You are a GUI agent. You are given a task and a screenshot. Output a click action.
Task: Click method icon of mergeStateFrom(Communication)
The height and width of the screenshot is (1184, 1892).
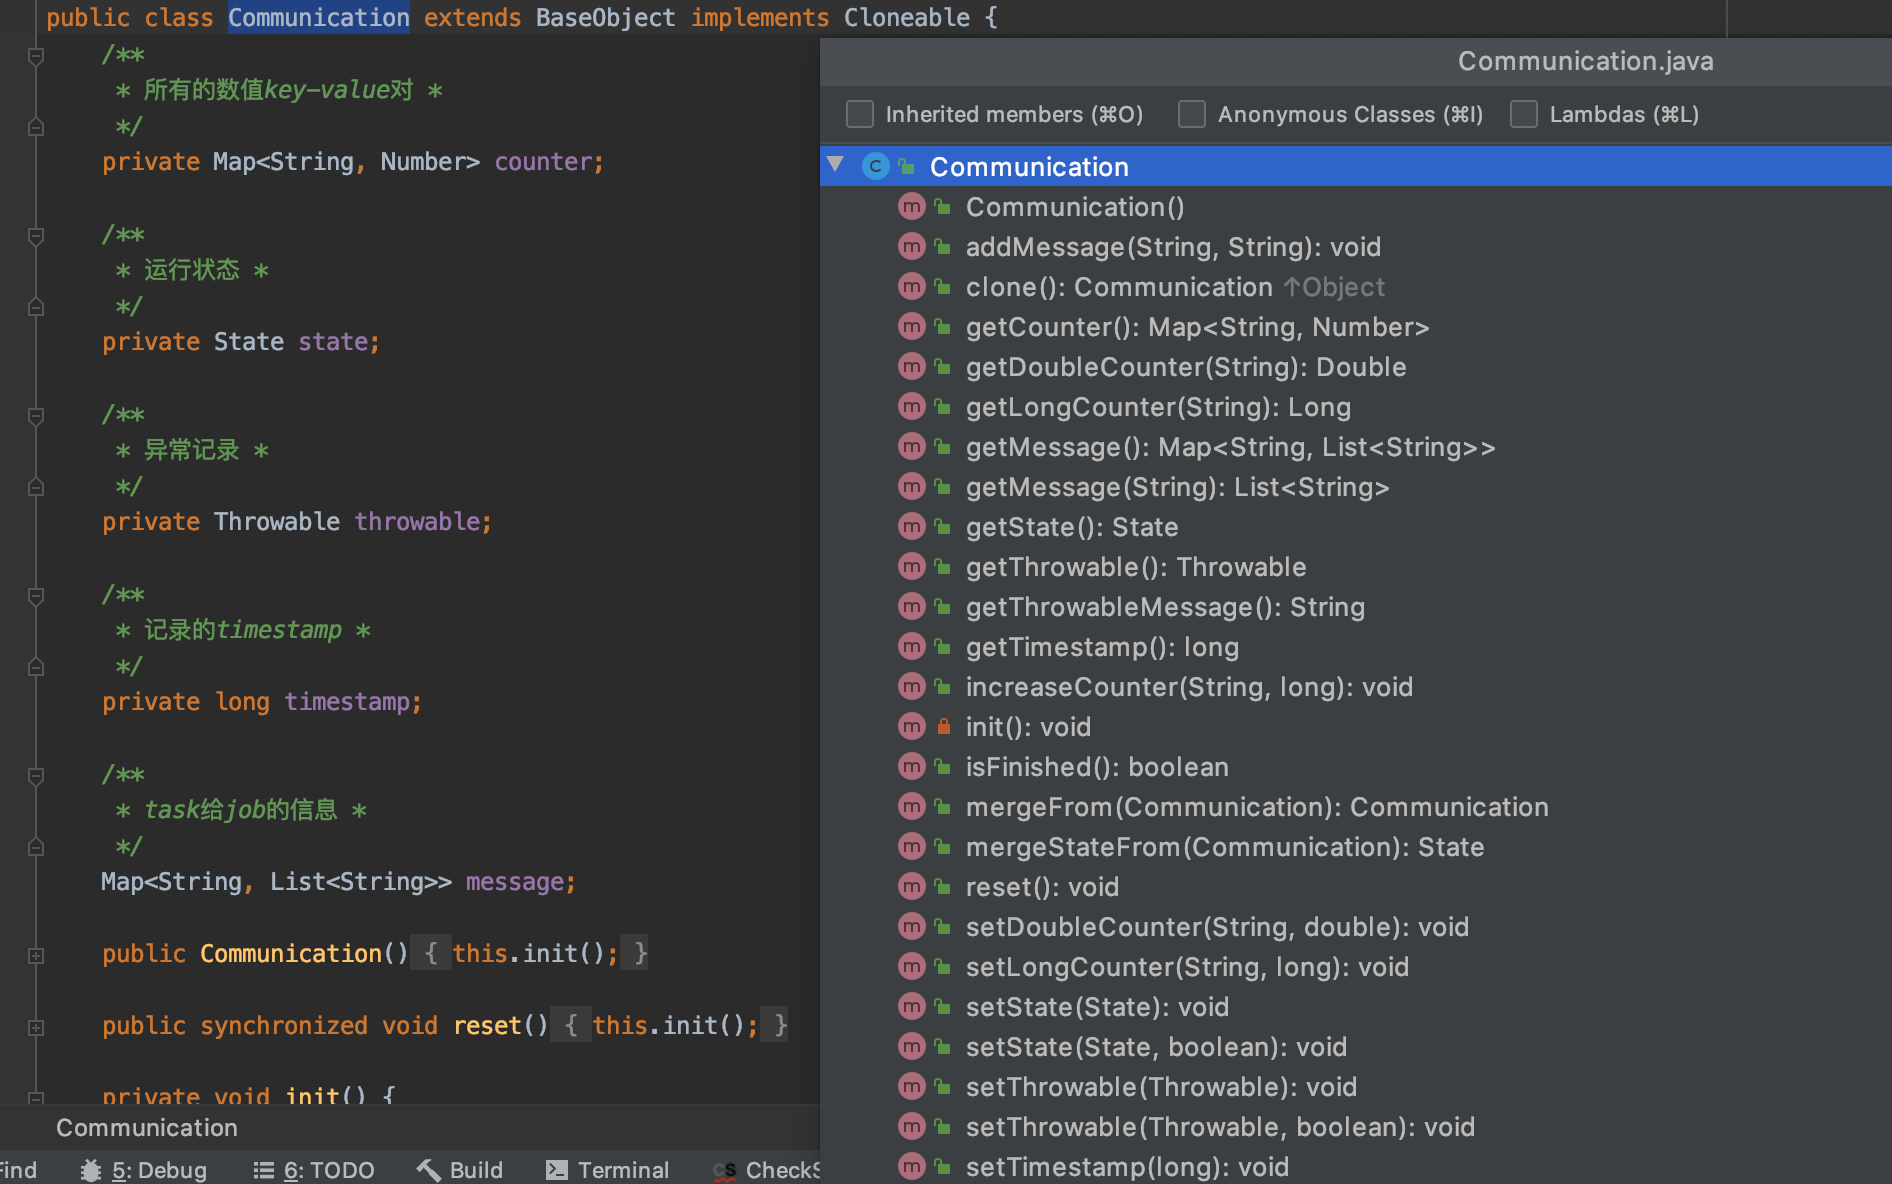911,846
